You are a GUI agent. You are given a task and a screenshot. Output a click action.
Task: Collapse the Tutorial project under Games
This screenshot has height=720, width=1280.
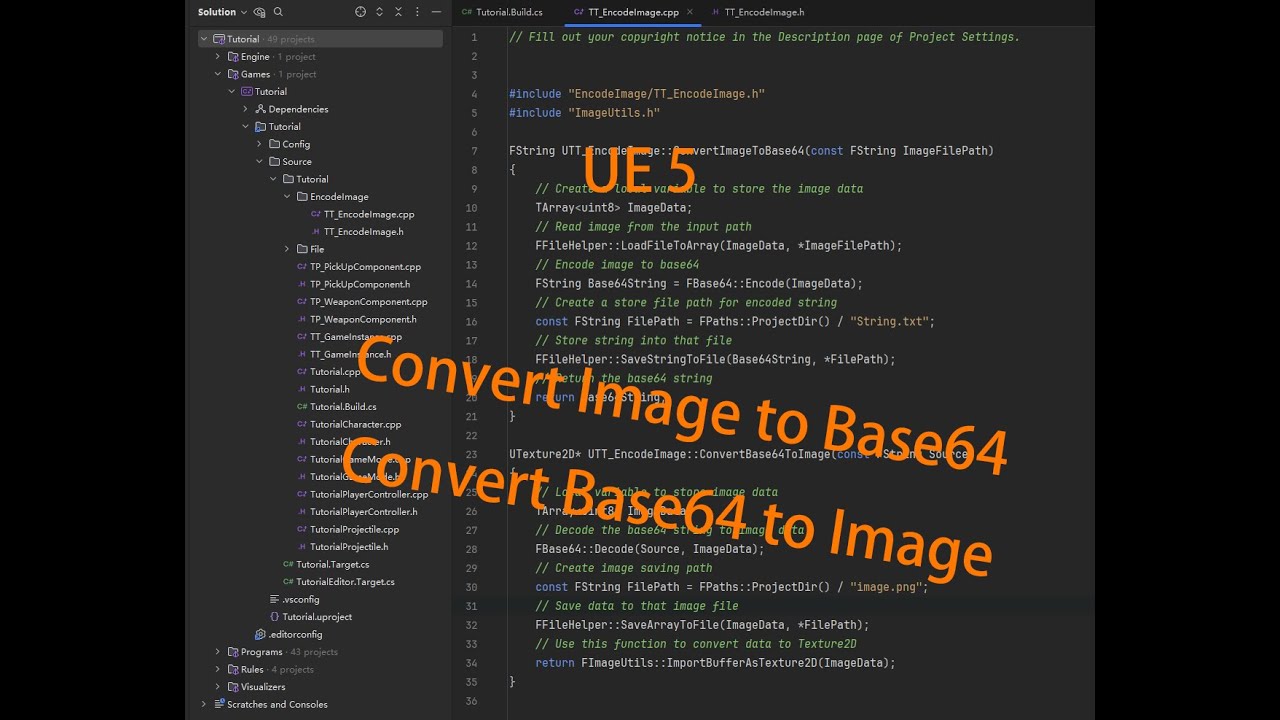click(x=232, y=92)
